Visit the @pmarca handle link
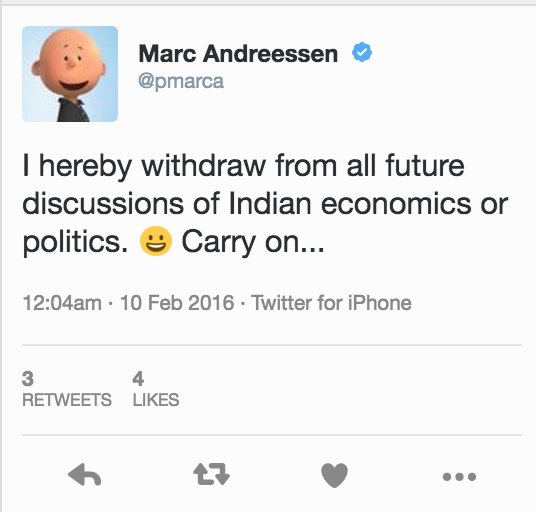The height and width of the screenshot is (512, 536). [181, 82]
